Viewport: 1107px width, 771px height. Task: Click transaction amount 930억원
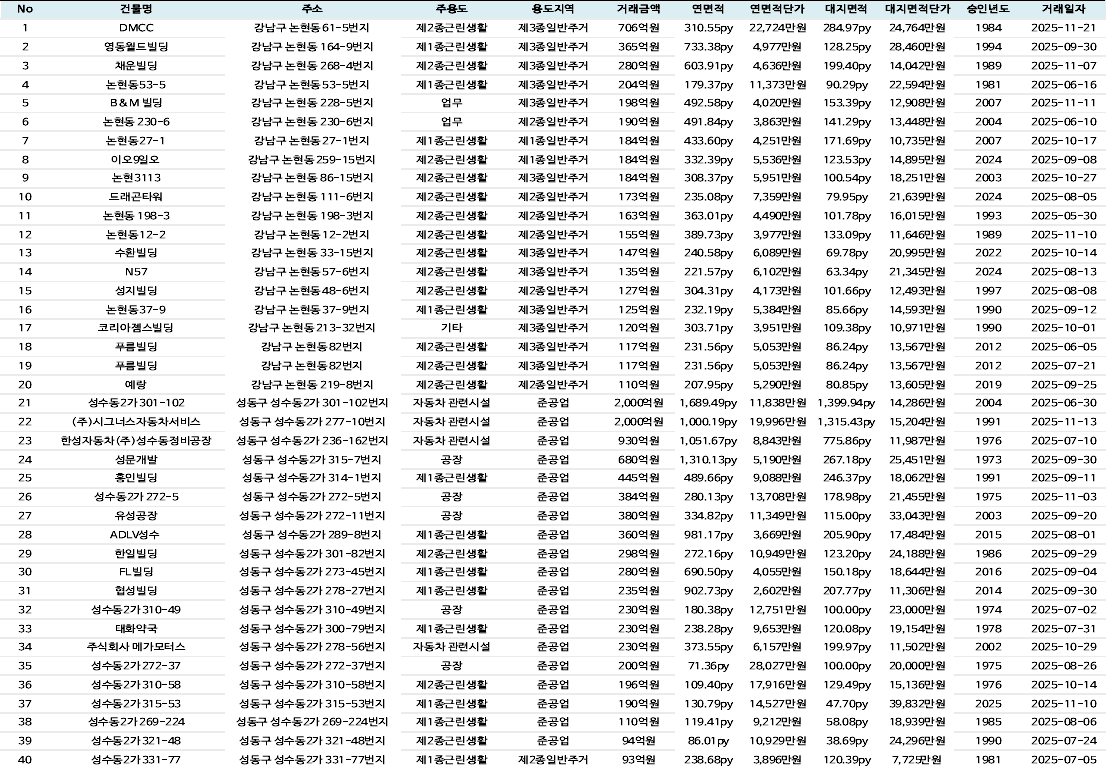[638, 441]
